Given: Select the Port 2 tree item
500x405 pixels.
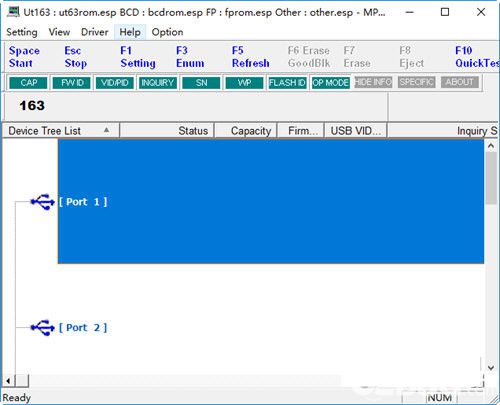Looking at the screenshot, I should click(x=83, y=328).
